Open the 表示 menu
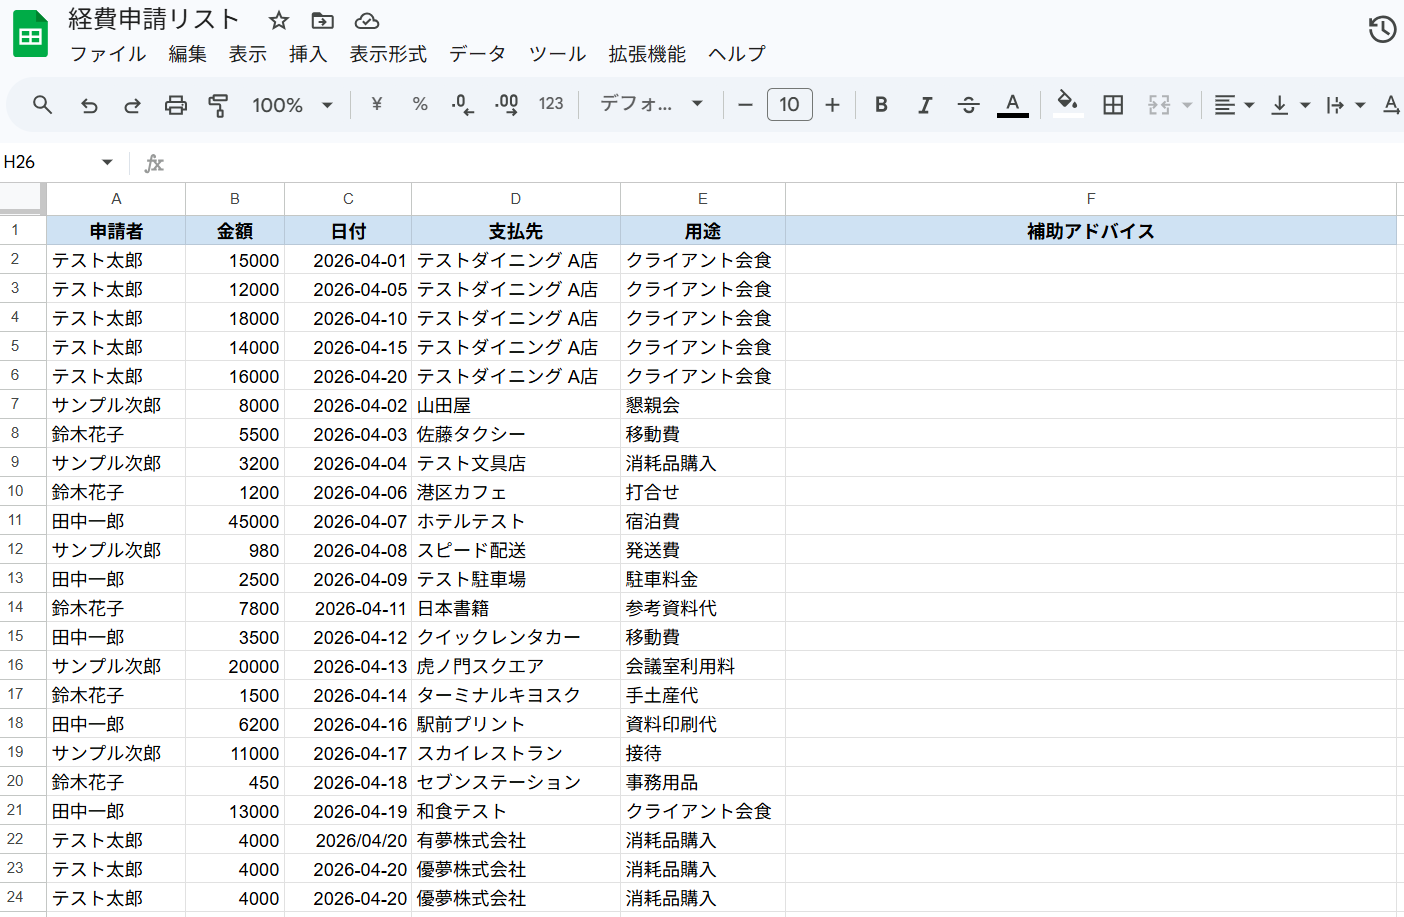 tap(248, 54)
